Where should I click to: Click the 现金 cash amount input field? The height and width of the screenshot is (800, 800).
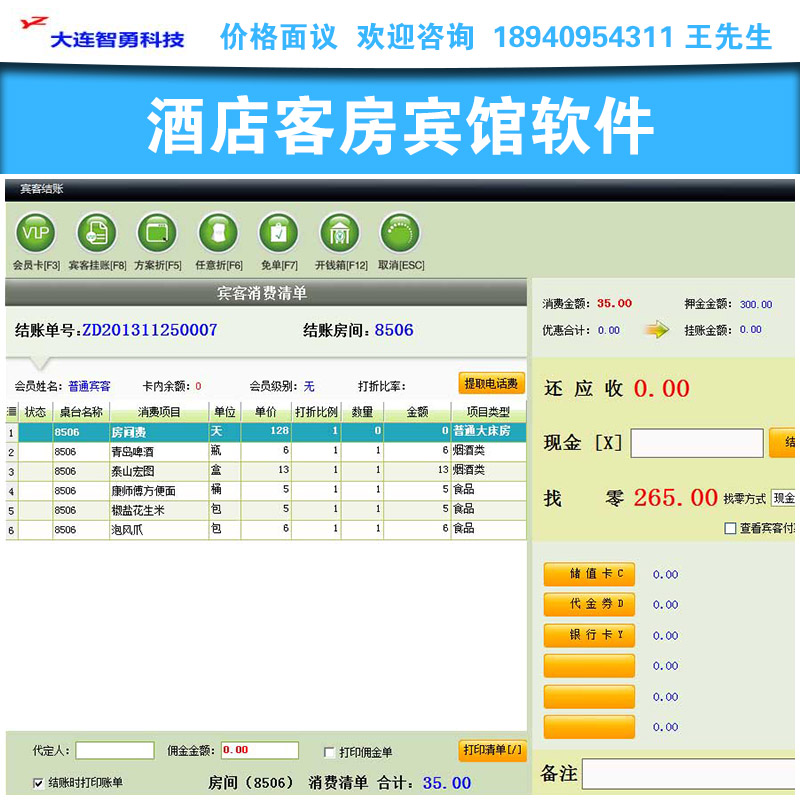(696, 443)
